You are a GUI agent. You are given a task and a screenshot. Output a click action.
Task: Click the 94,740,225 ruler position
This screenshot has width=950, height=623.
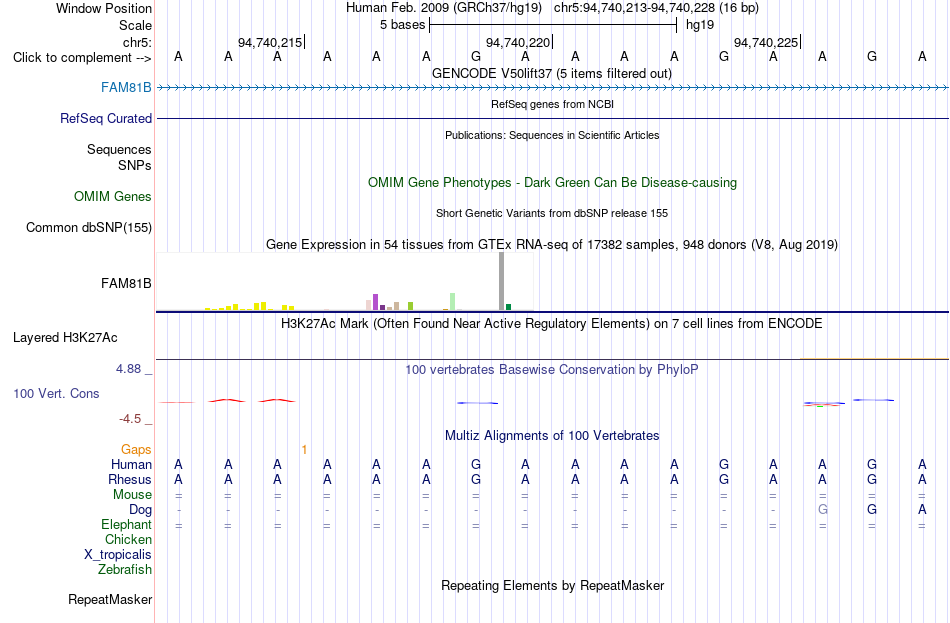pos(766,42)
